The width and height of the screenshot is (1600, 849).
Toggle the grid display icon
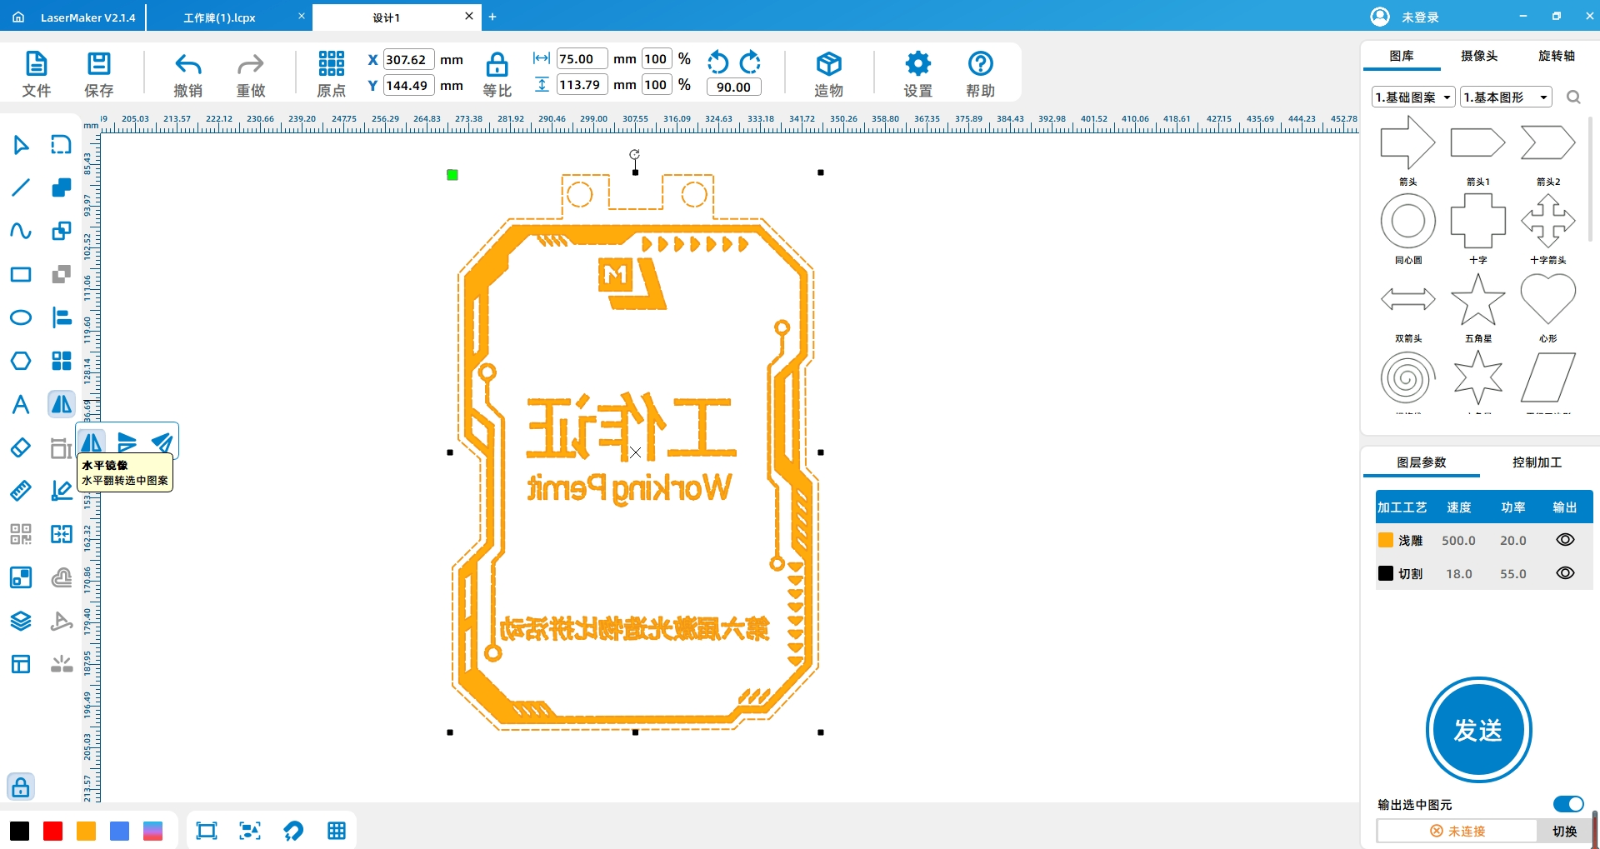coord(336,831)
